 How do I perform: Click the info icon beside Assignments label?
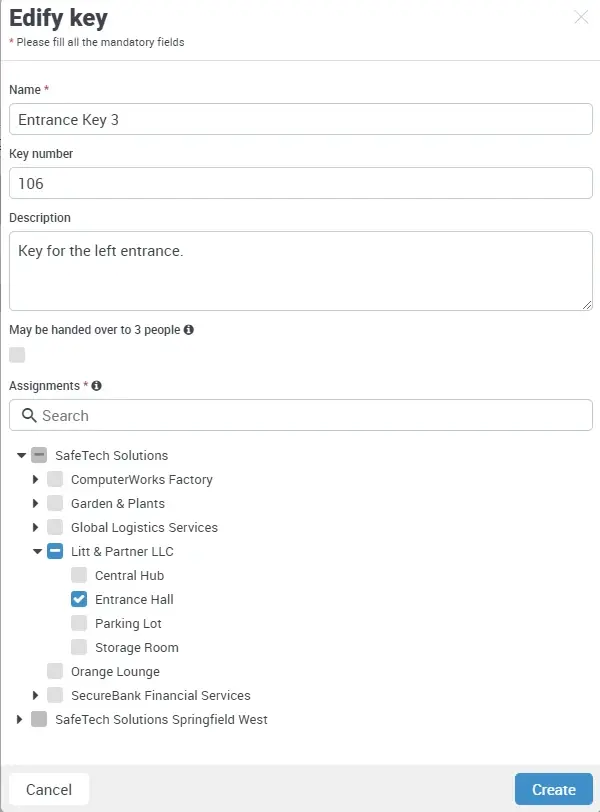click(x=95, y=385)
